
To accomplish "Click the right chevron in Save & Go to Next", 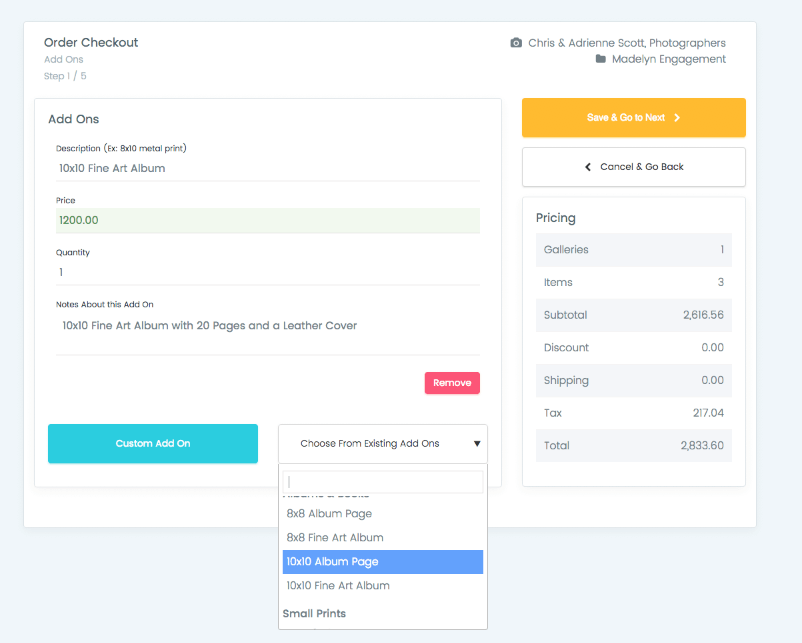I will (x=677, y=118).
